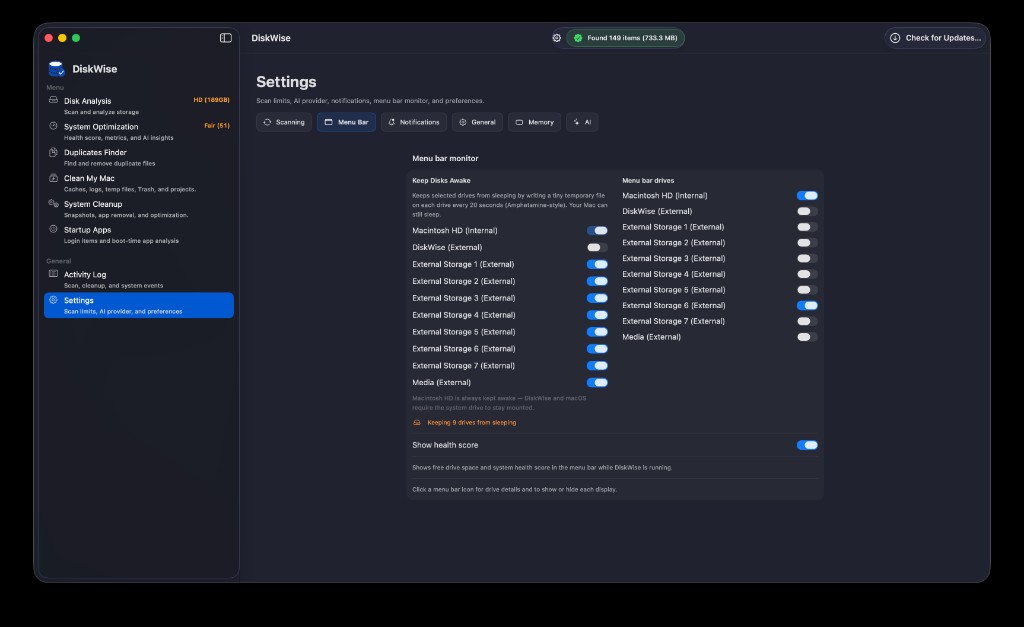Screen dimensions: 1024x627
Task: Disable Keep Awake for External Storage 3
Action: point(597,298)
